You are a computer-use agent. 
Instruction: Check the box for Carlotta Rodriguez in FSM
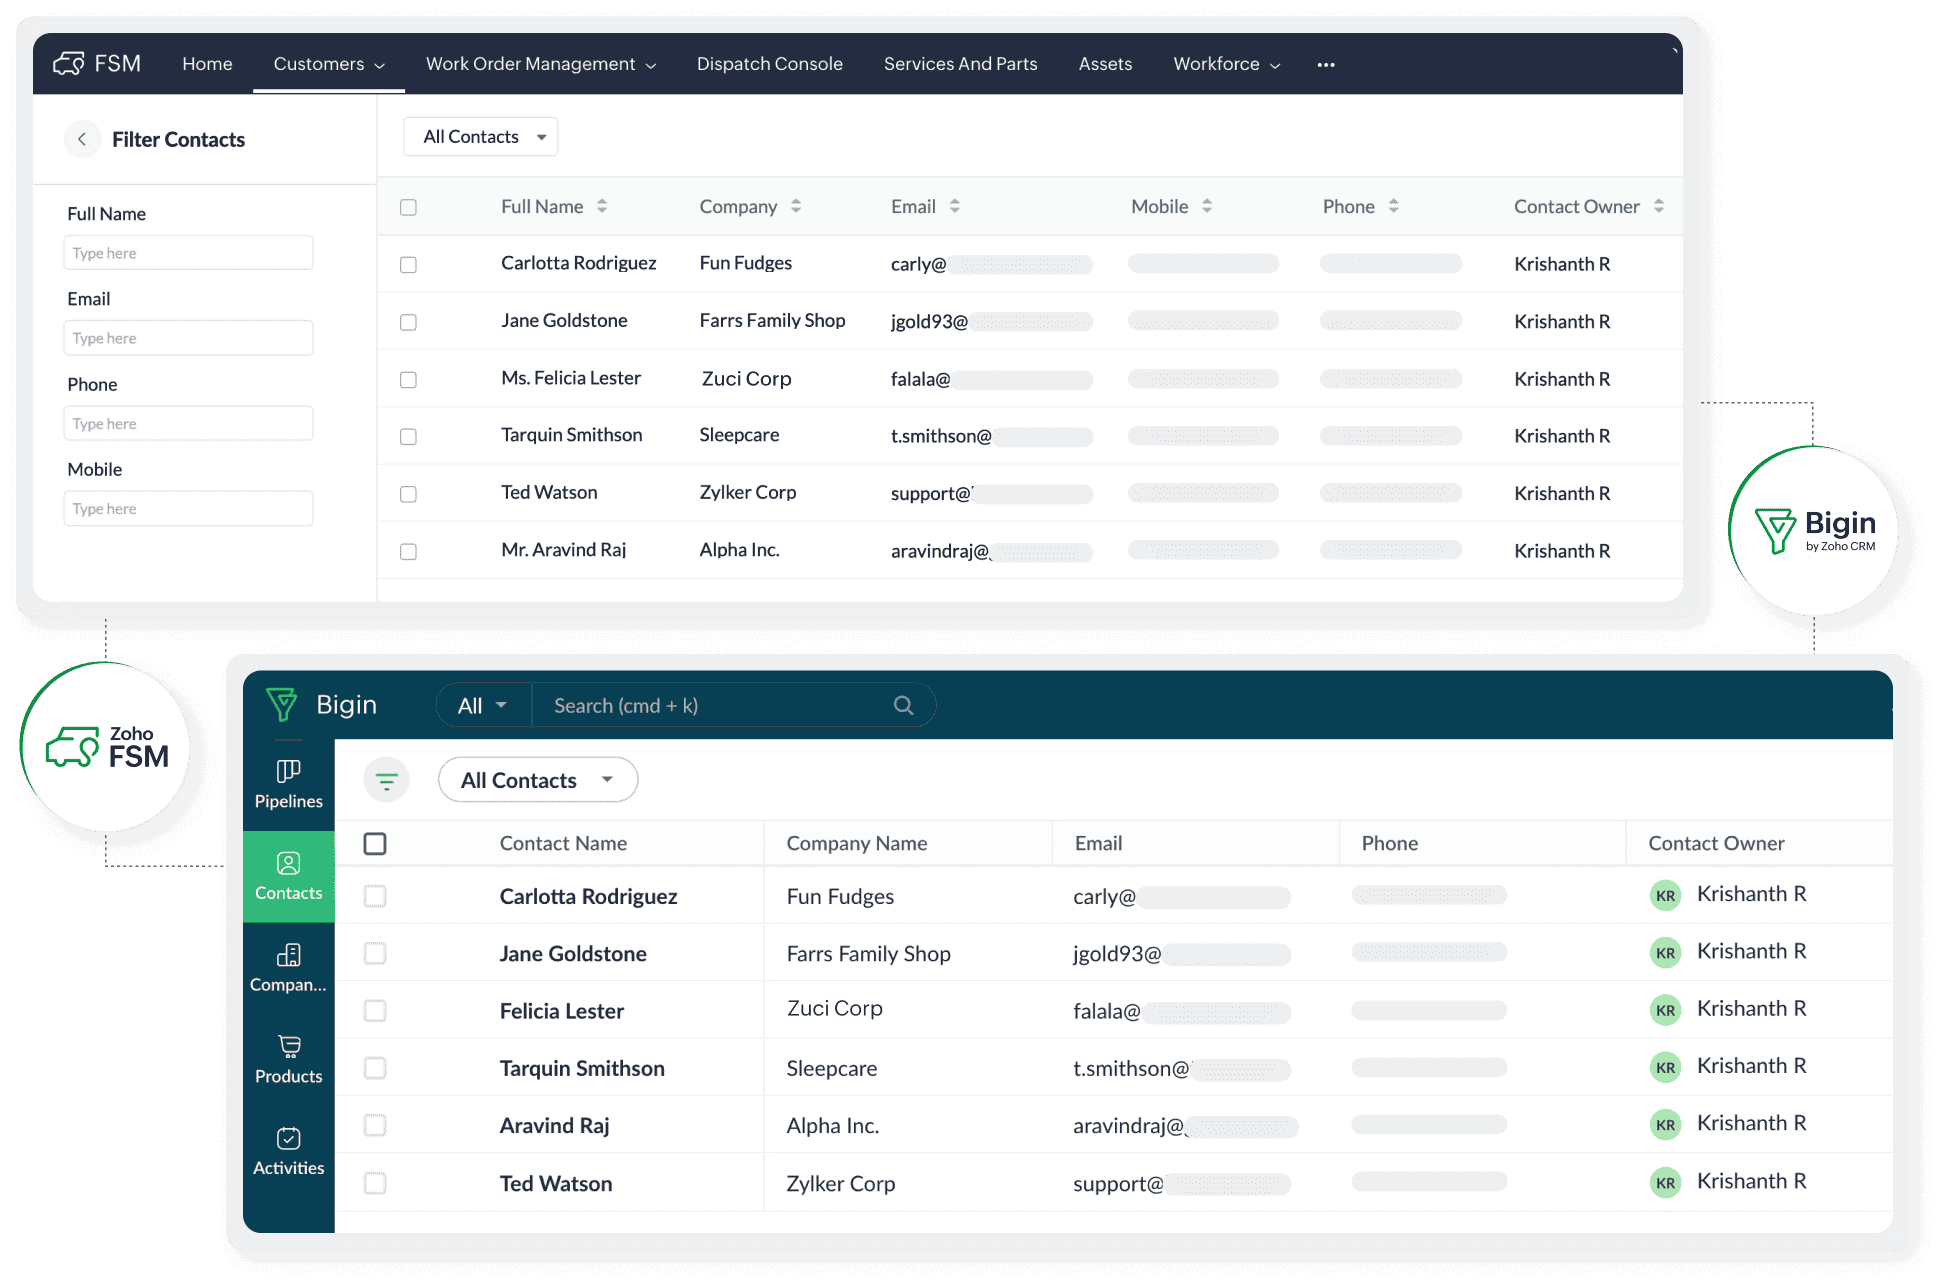click(x=408, y=264)
